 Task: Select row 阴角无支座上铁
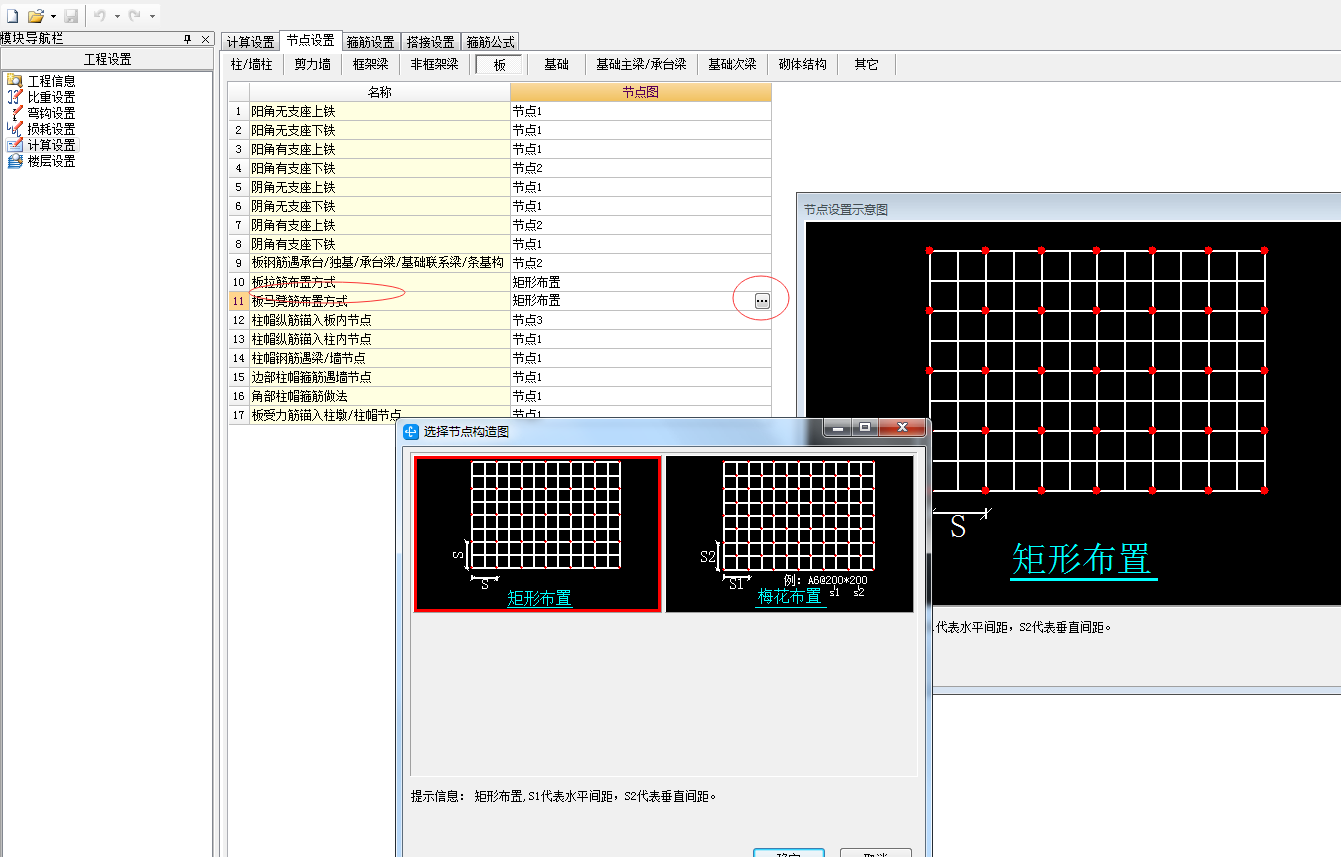[380, 187]
